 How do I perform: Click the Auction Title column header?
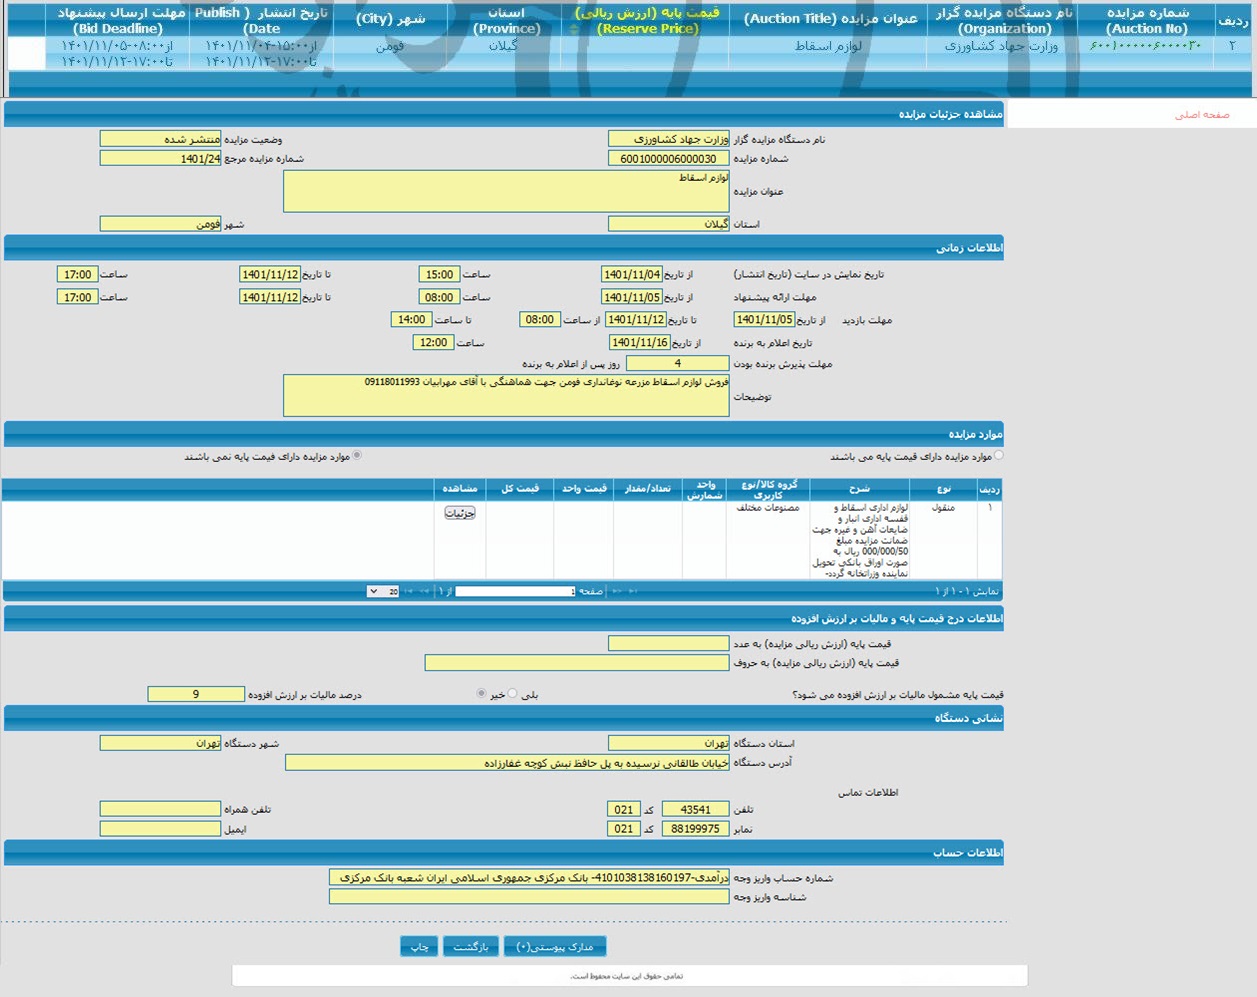pos(830,19)
